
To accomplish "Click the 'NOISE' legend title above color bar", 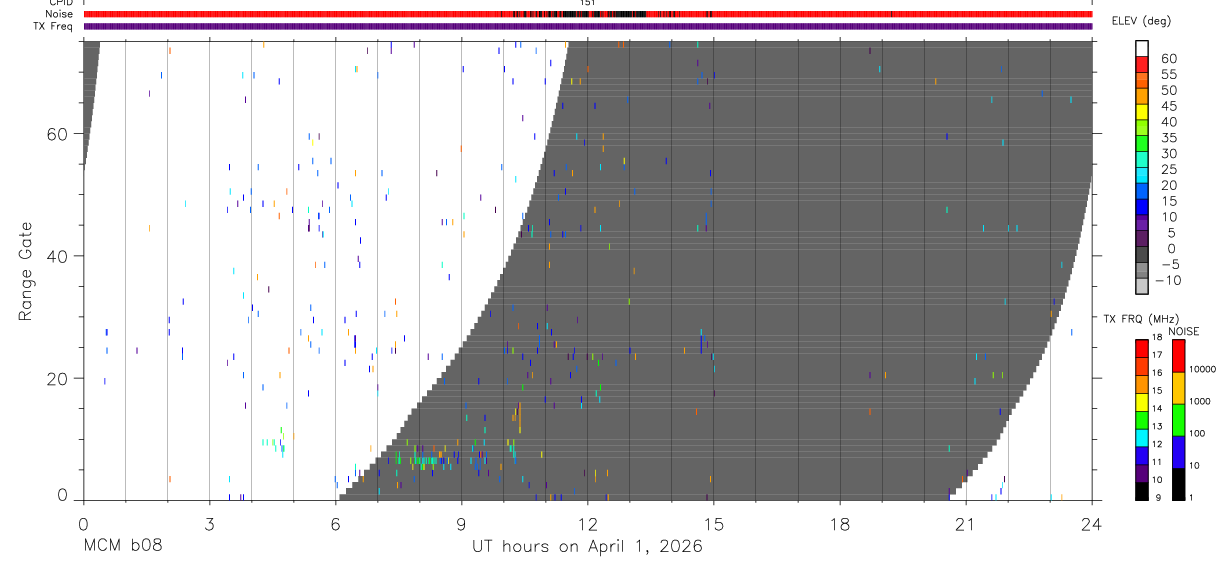I will [1182, 331].
